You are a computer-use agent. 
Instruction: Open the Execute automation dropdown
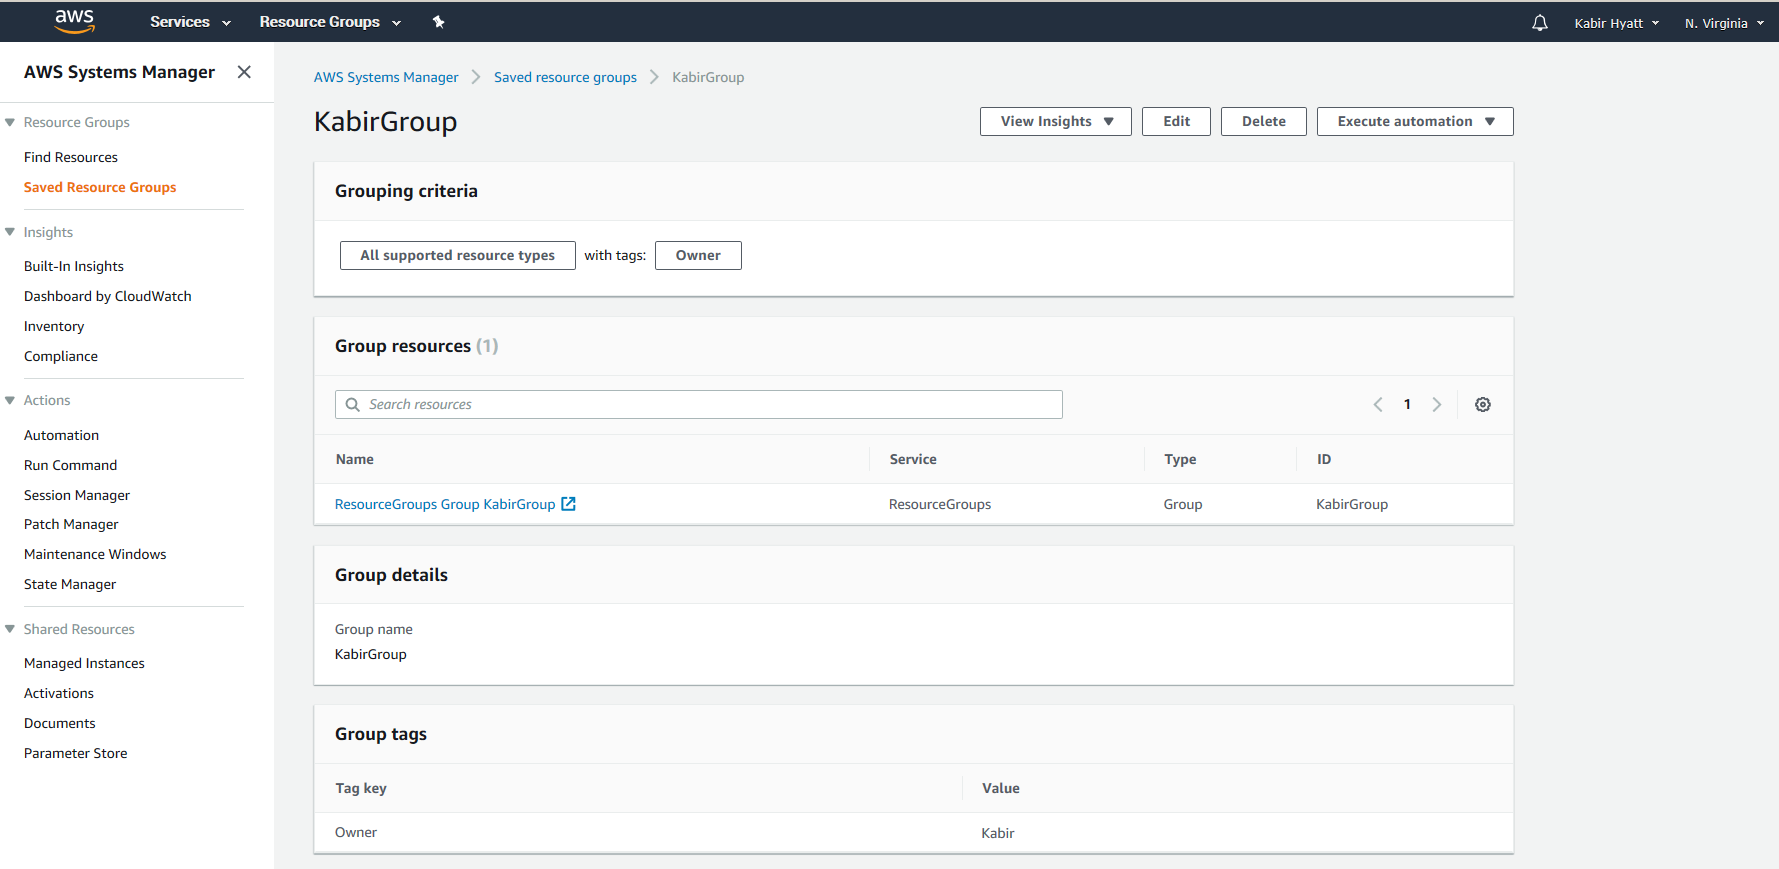click(x=1415, y=121)
